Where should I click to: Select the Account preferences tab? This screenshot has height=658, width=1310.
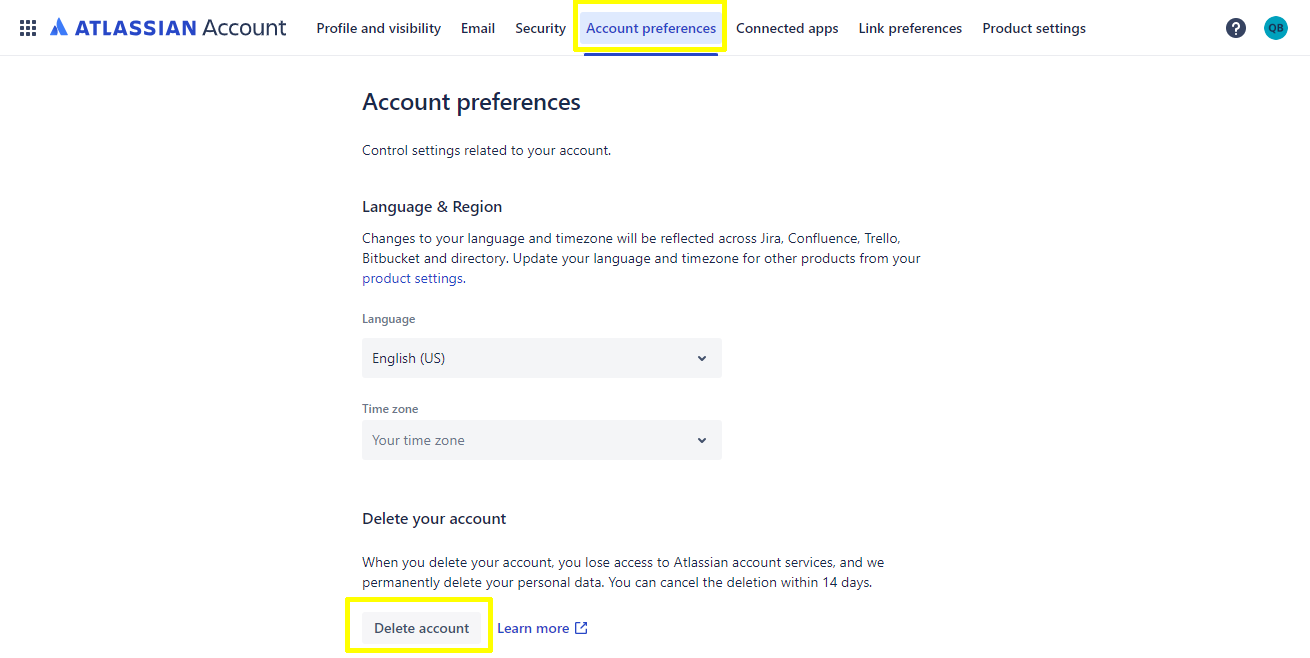tap(651, 28)
